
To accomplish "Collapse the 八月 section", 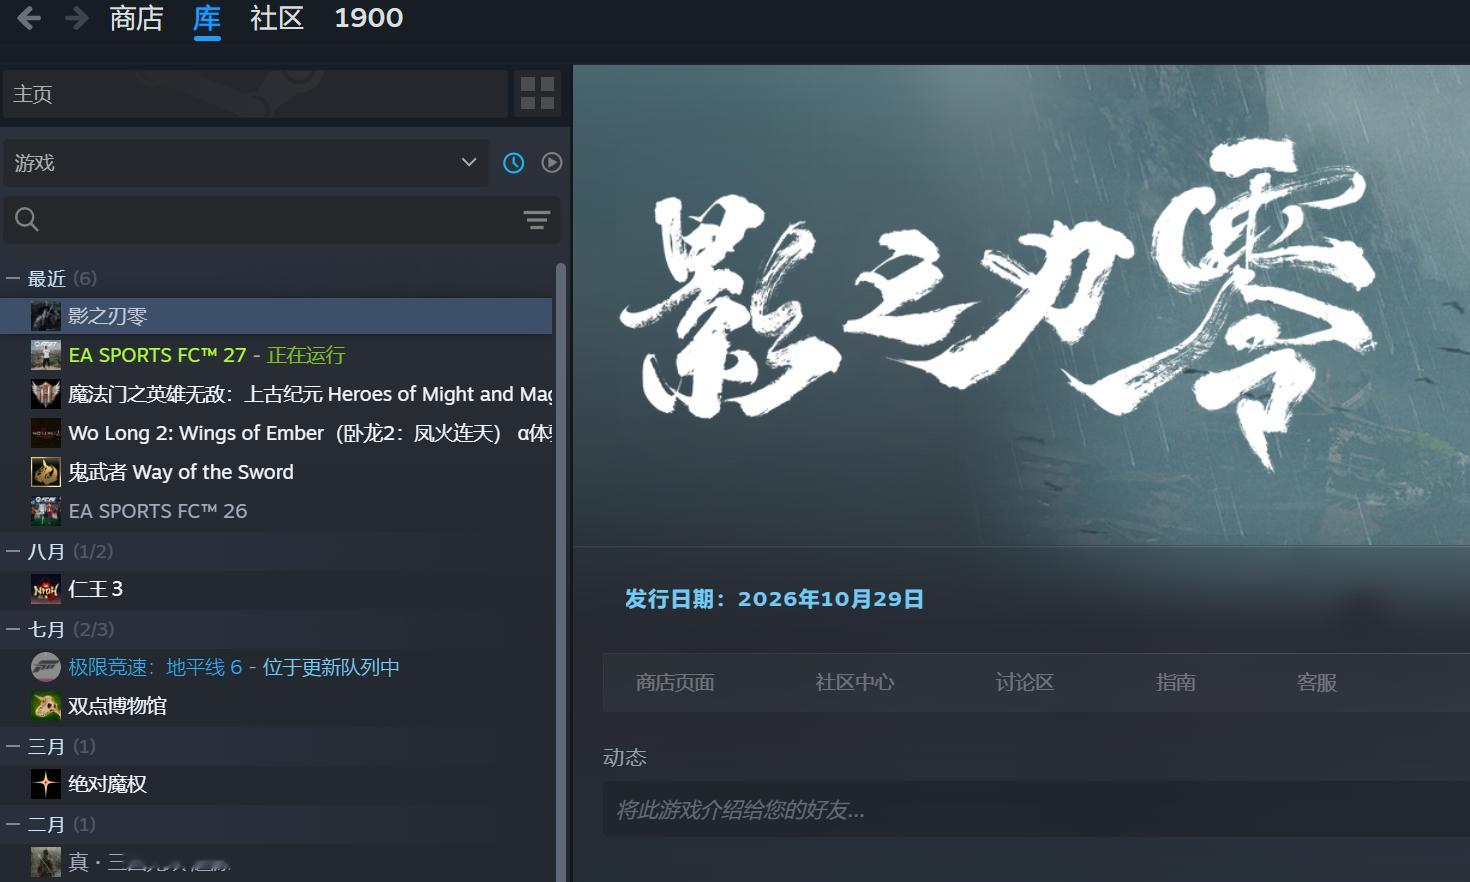I will [x=13, y=551].
